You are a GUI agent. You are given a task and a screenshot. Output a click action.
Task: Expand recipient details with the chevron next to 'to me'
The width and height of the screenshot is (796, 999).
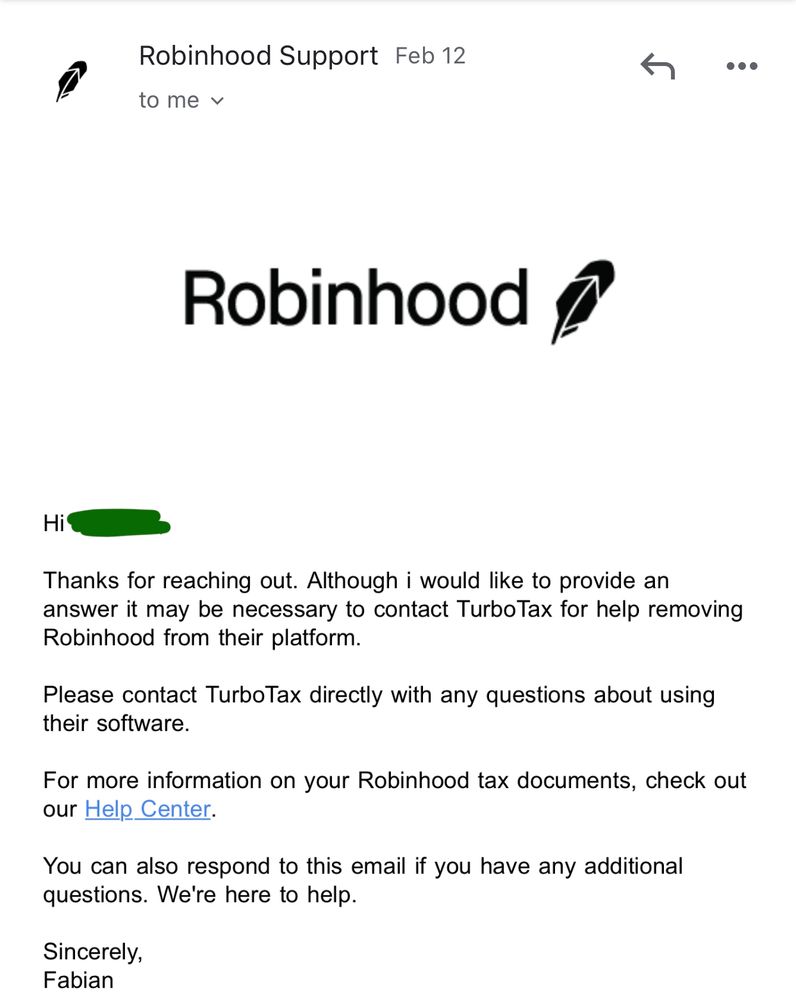tap(217, 101)
